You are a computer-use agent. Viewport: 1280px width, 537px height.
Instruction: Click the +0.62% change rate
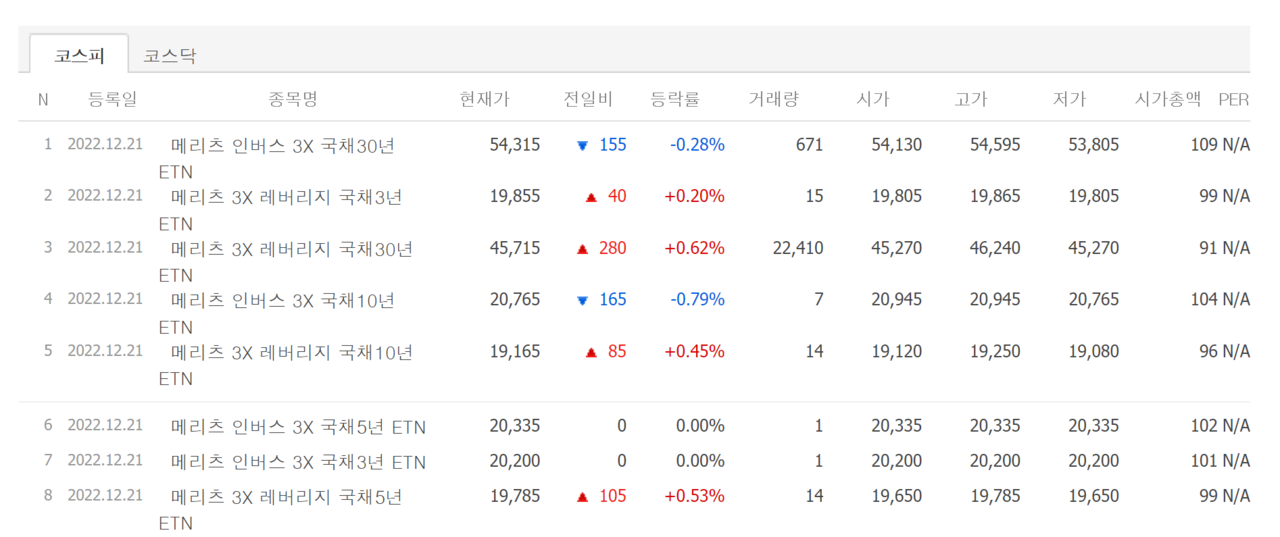pos(695,248)
